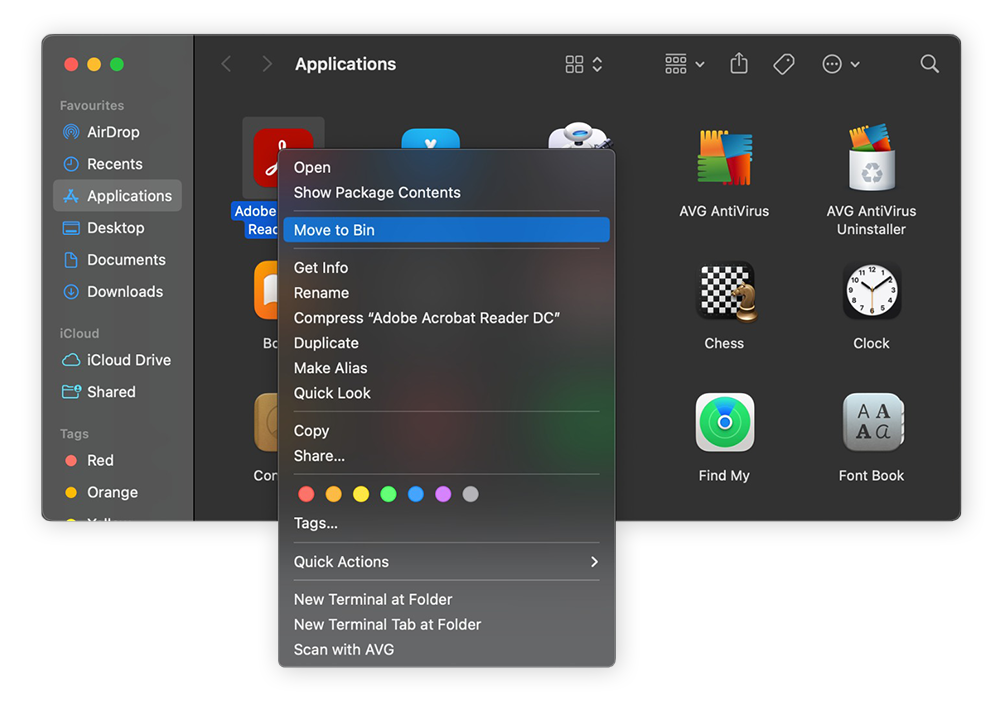Choose Duplicate in context menu
Image resolution: width=1000 pixels, height=703 pixels.
(446, 343)
